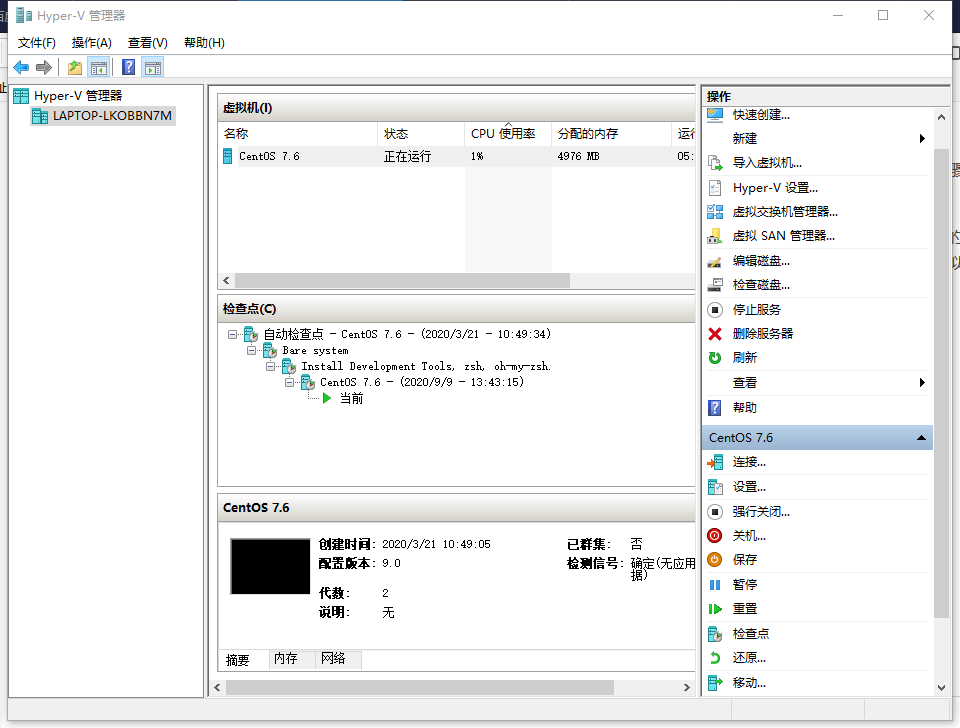Select the CentOS 7.6 virtual machine row
This screenshot has width=960, height=728.
pyautogui.click(x=457, y=156)
